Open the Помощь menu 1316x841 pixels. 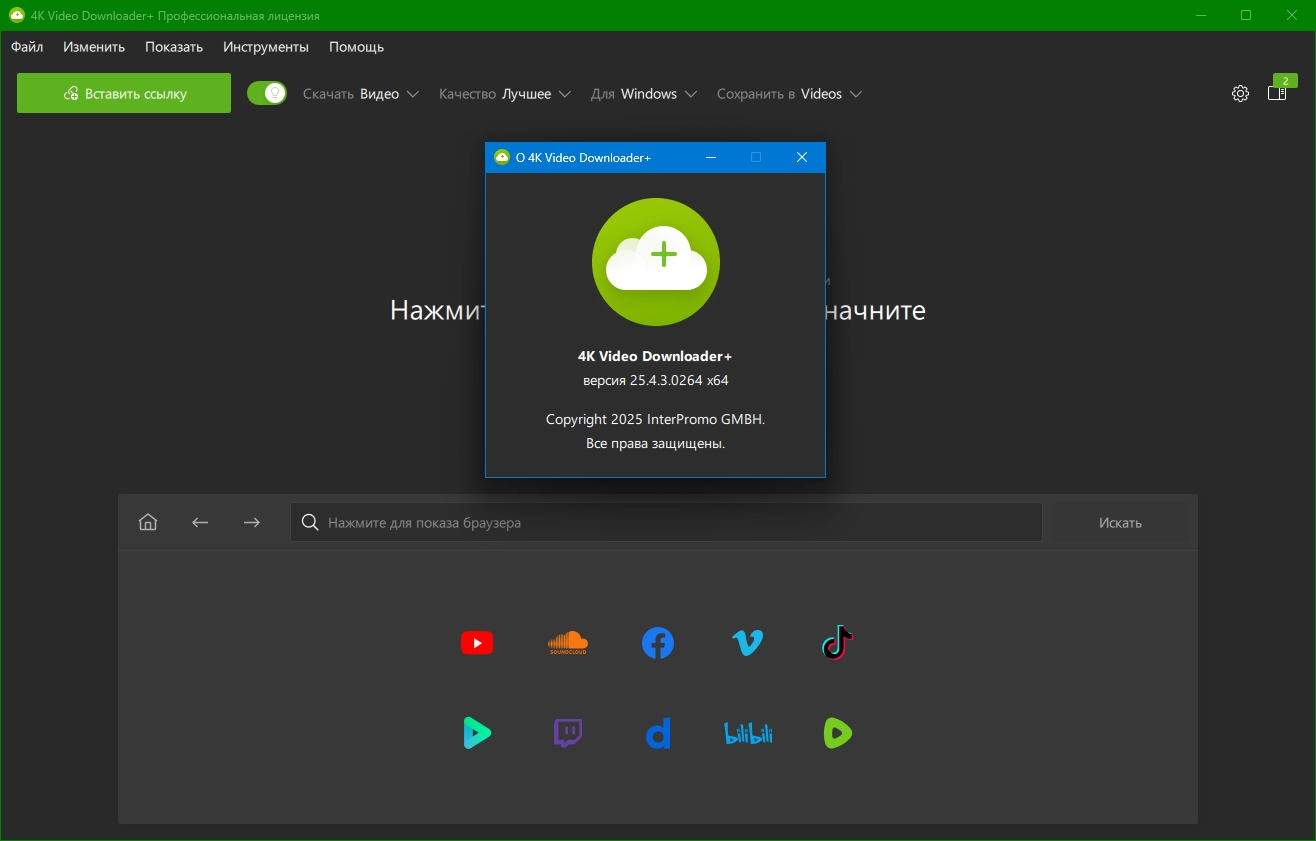point(356,47)
